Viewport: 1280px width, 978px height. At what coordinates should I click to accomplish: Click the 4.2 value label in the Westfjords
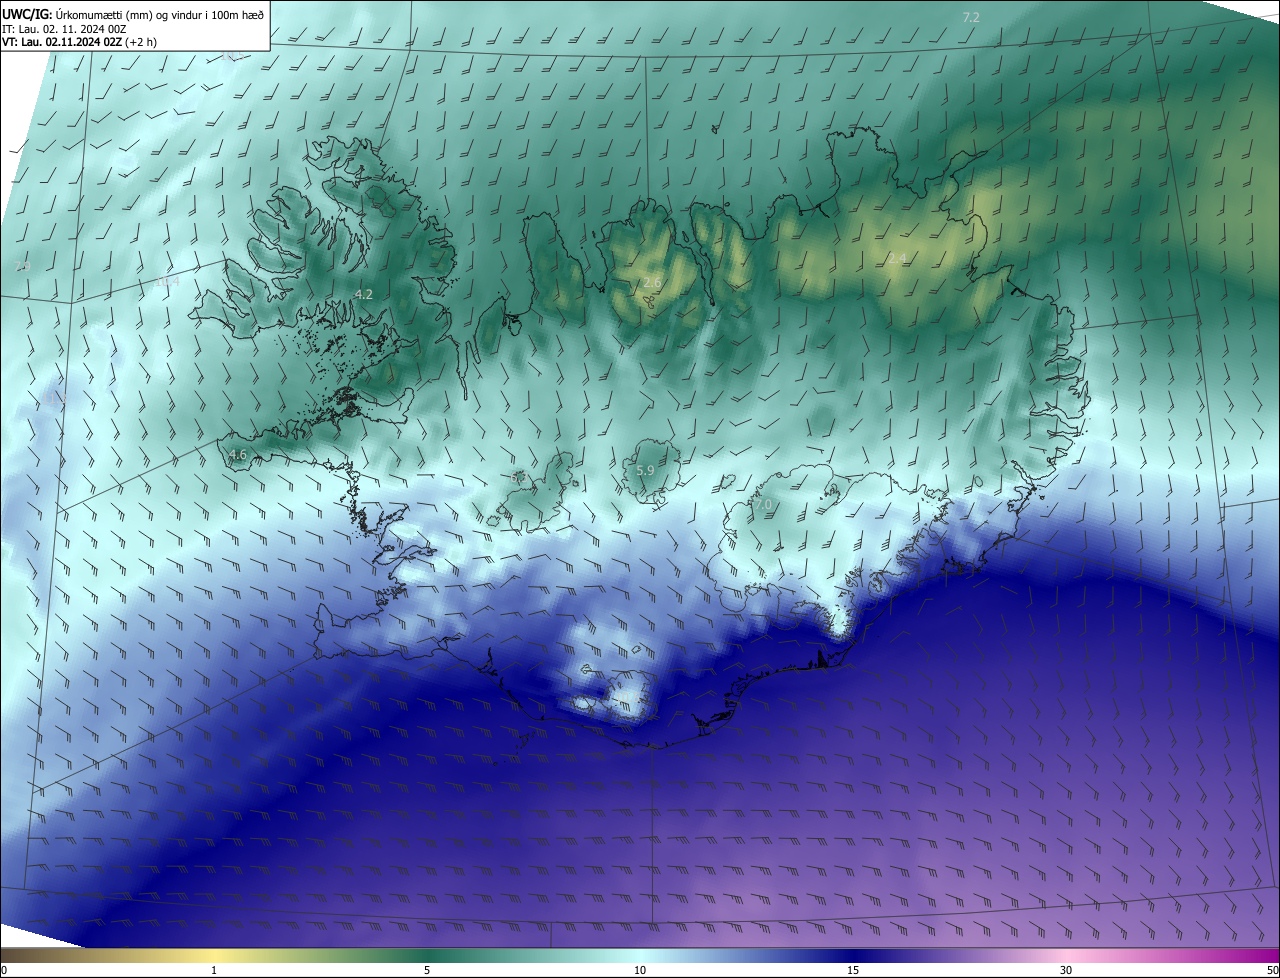tap(364, 294)
